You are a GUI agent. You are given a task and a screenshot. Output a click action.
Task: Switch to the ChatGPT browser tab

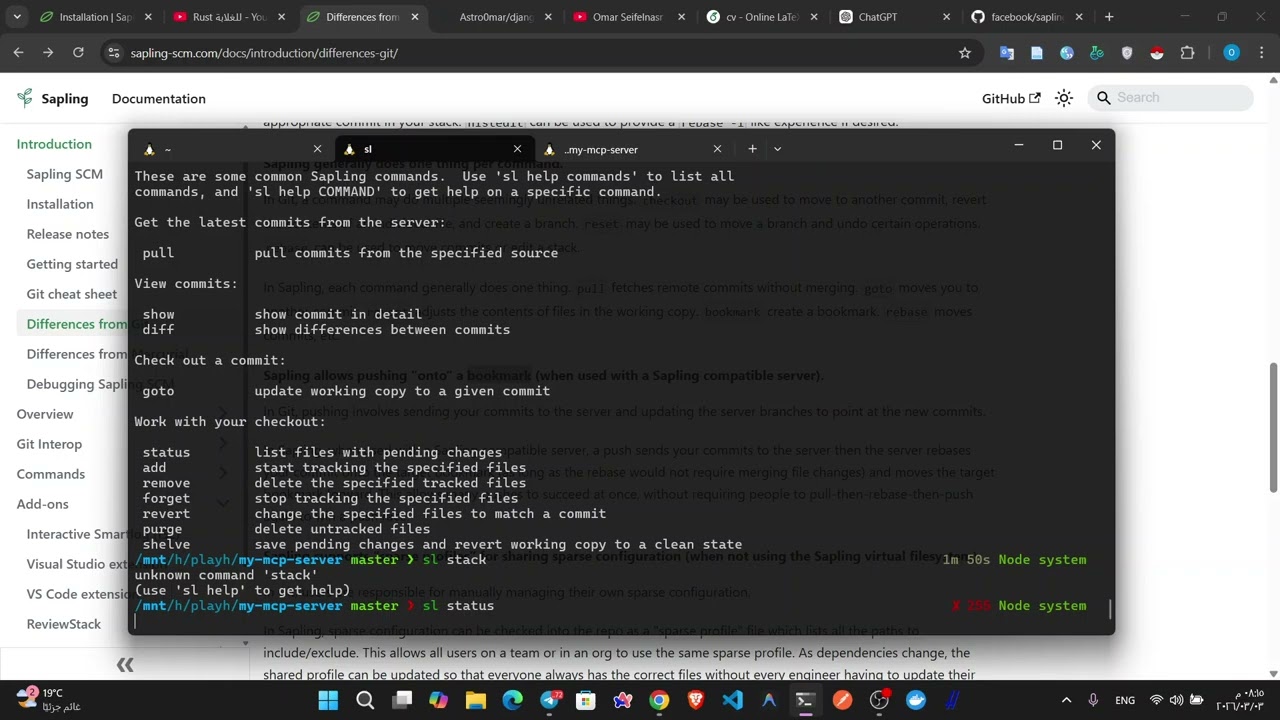click(x=895, y=17)
